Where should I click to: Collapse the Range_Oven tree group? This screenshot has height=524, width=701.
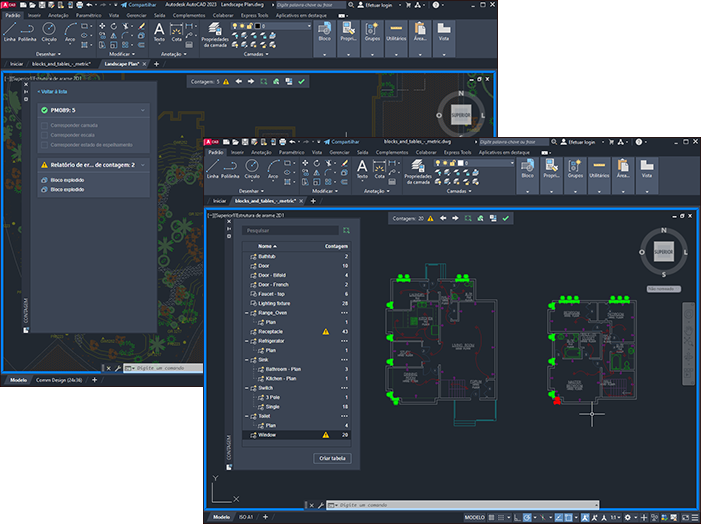[246, 313]
